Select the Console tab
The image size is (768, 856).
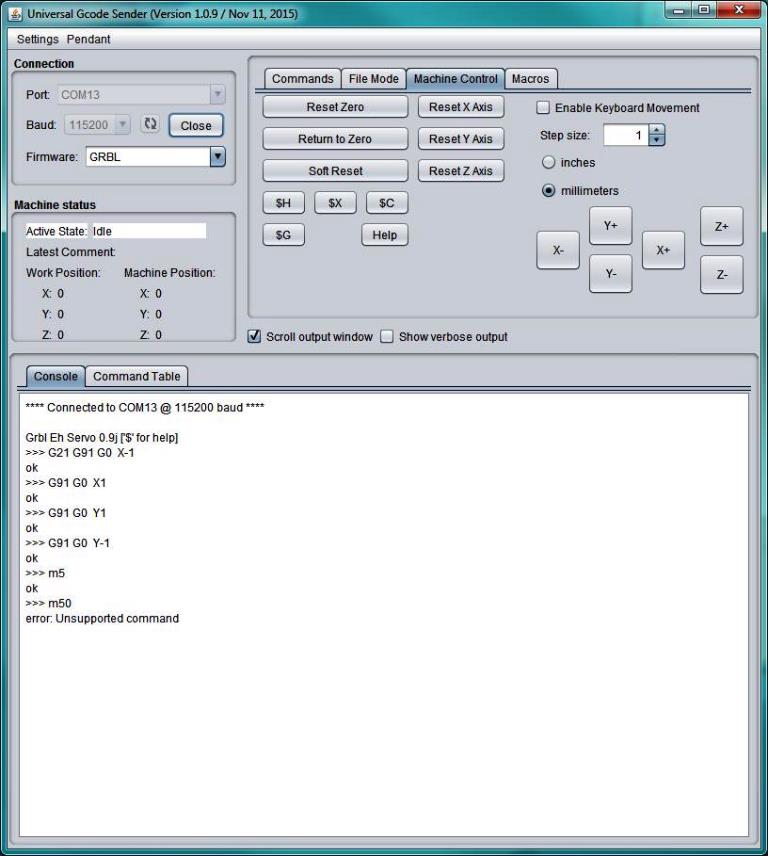pyautogui.click(x=56, y=376)
